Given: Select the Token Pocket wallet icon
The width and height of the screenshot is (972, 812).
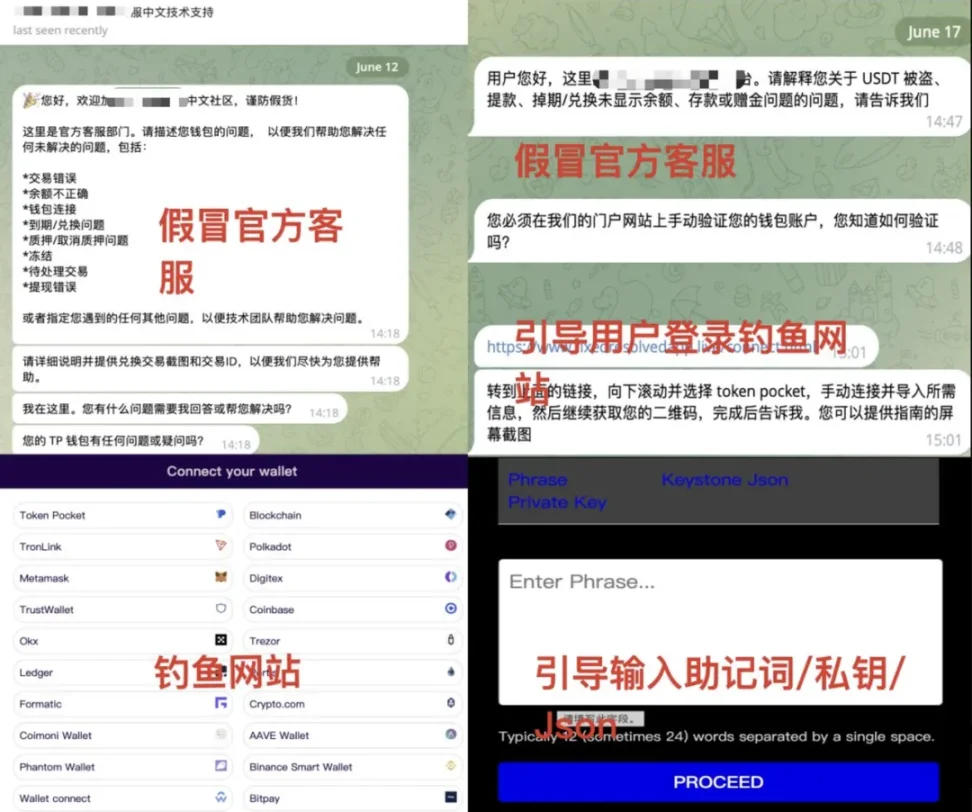Looking at the screenshot, I should 221,514.
